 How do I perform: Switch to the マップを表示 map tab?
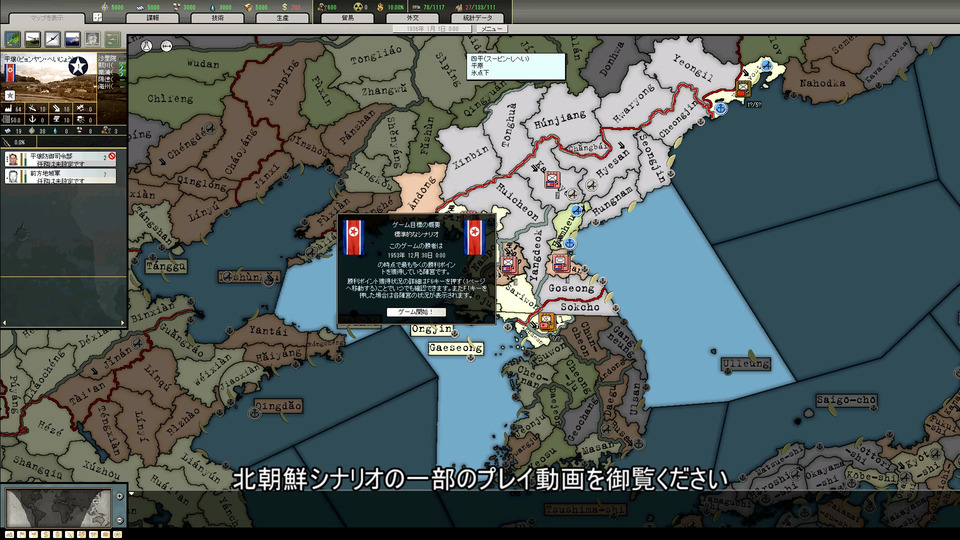coord(47,18)
